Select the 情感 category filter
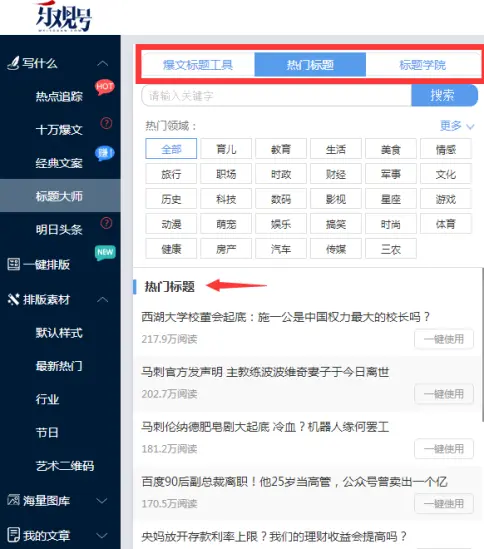 [446, 149]
